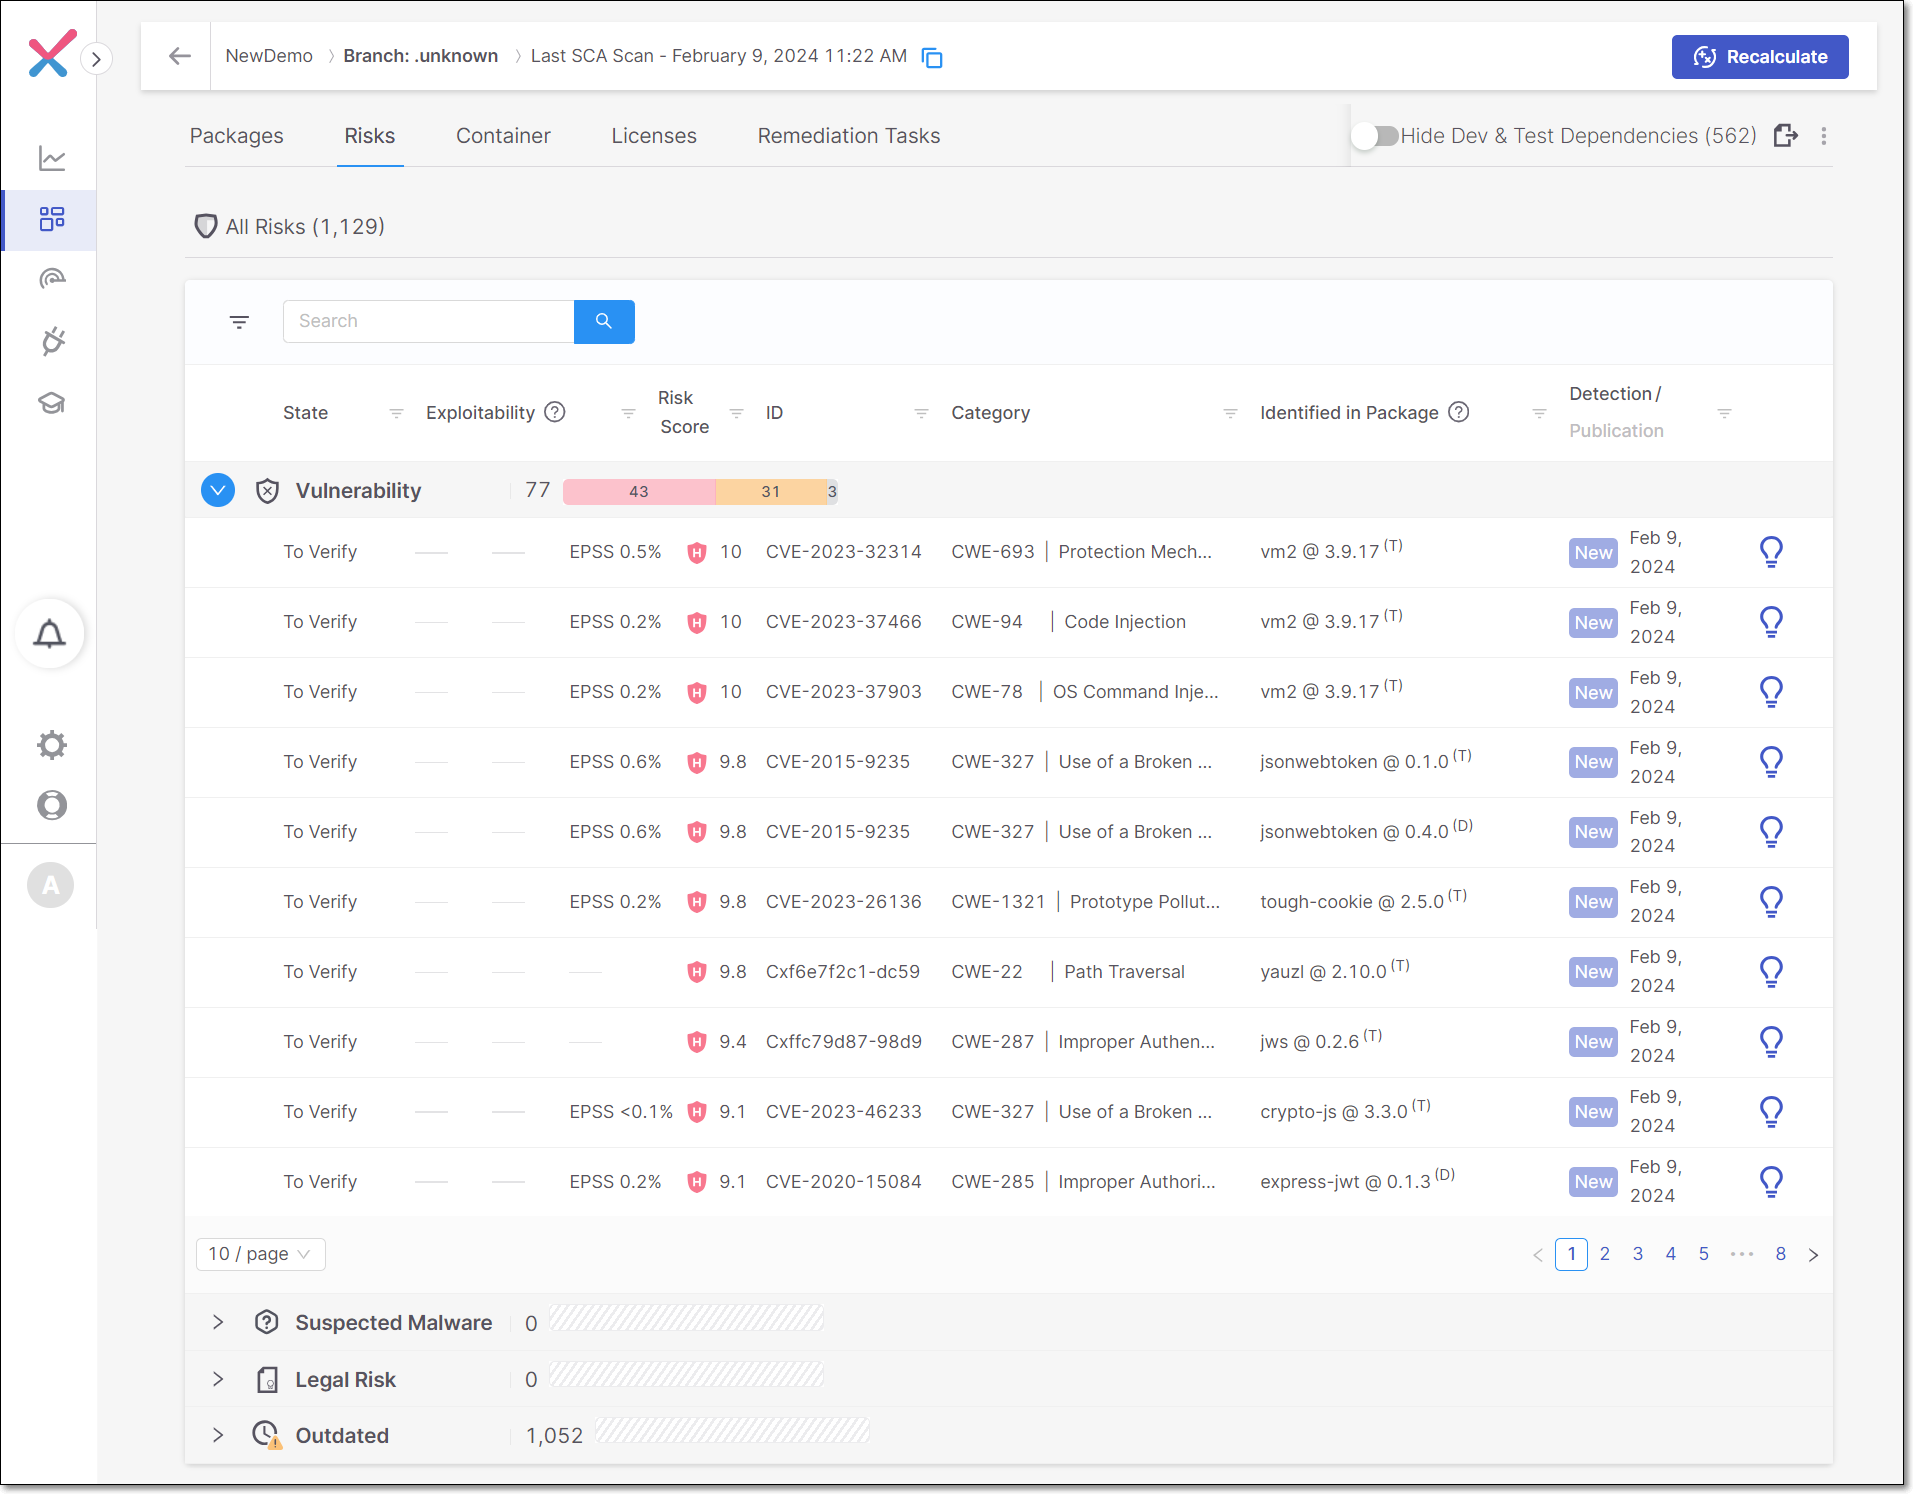The width and height of the screenshot is (1913, 1494).
Task: Click the NewDemo breadcrumb link
Action: [x=269, y=56]
